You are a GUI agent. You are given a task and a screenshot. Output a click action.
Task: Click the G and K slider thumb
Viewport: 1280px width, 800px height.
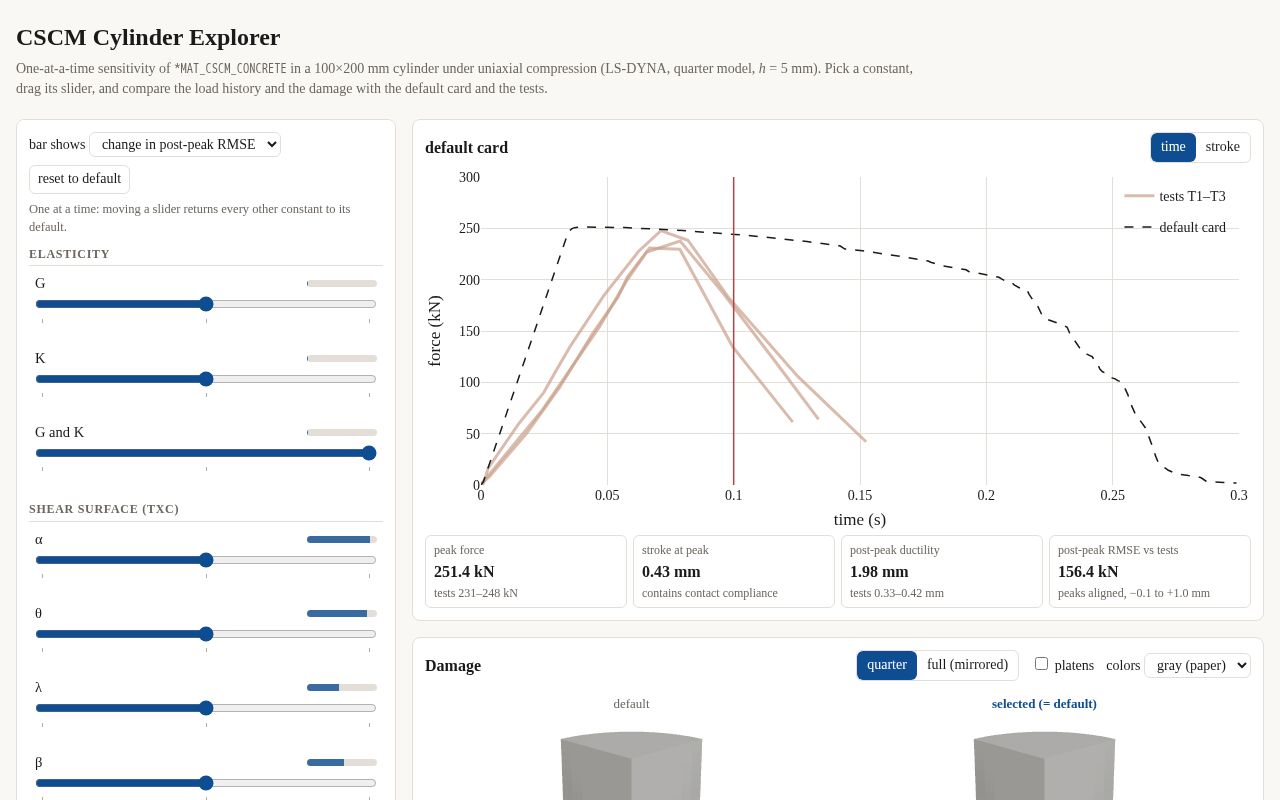(x=369, y=453)
